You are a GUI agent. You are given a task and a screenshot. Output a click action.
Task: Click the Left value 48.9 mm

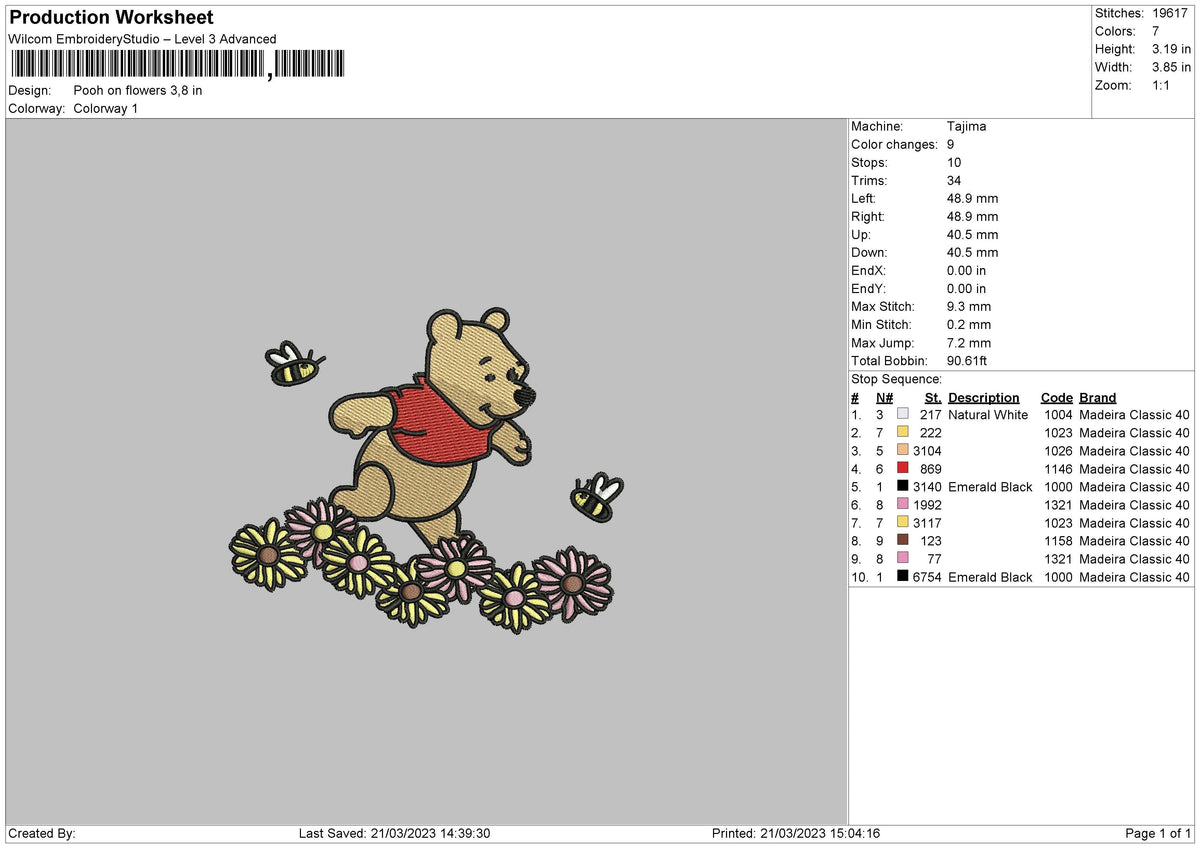[x=973, y=199]
